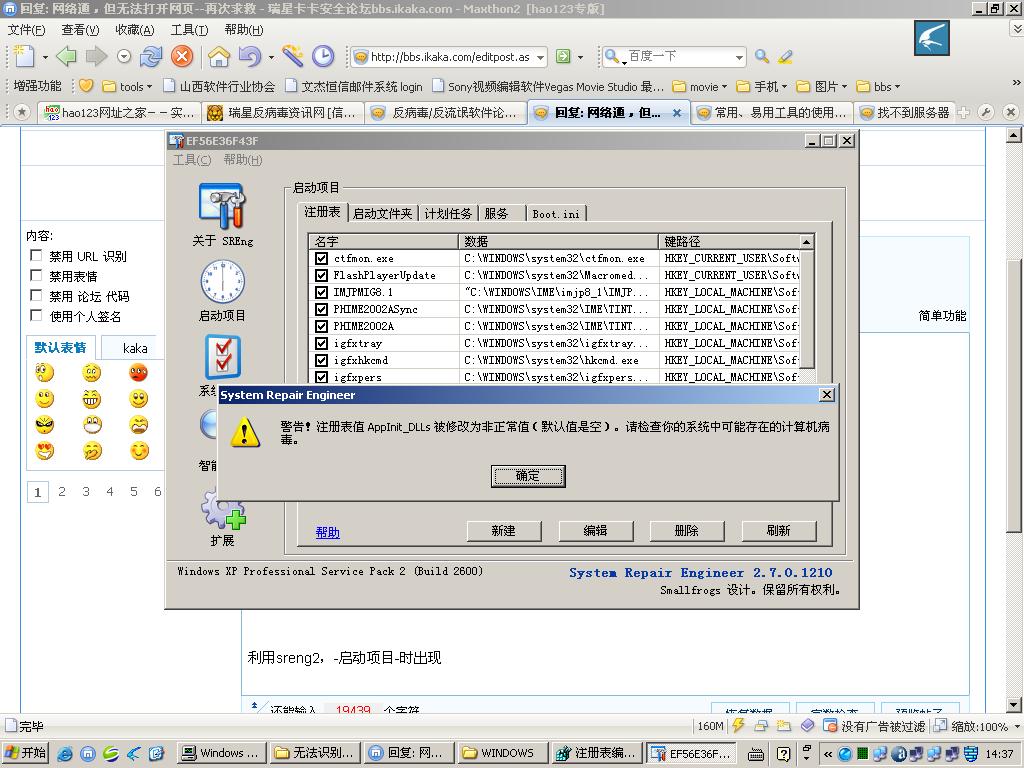Open the search box dropdown arrow

pos(739,57)
